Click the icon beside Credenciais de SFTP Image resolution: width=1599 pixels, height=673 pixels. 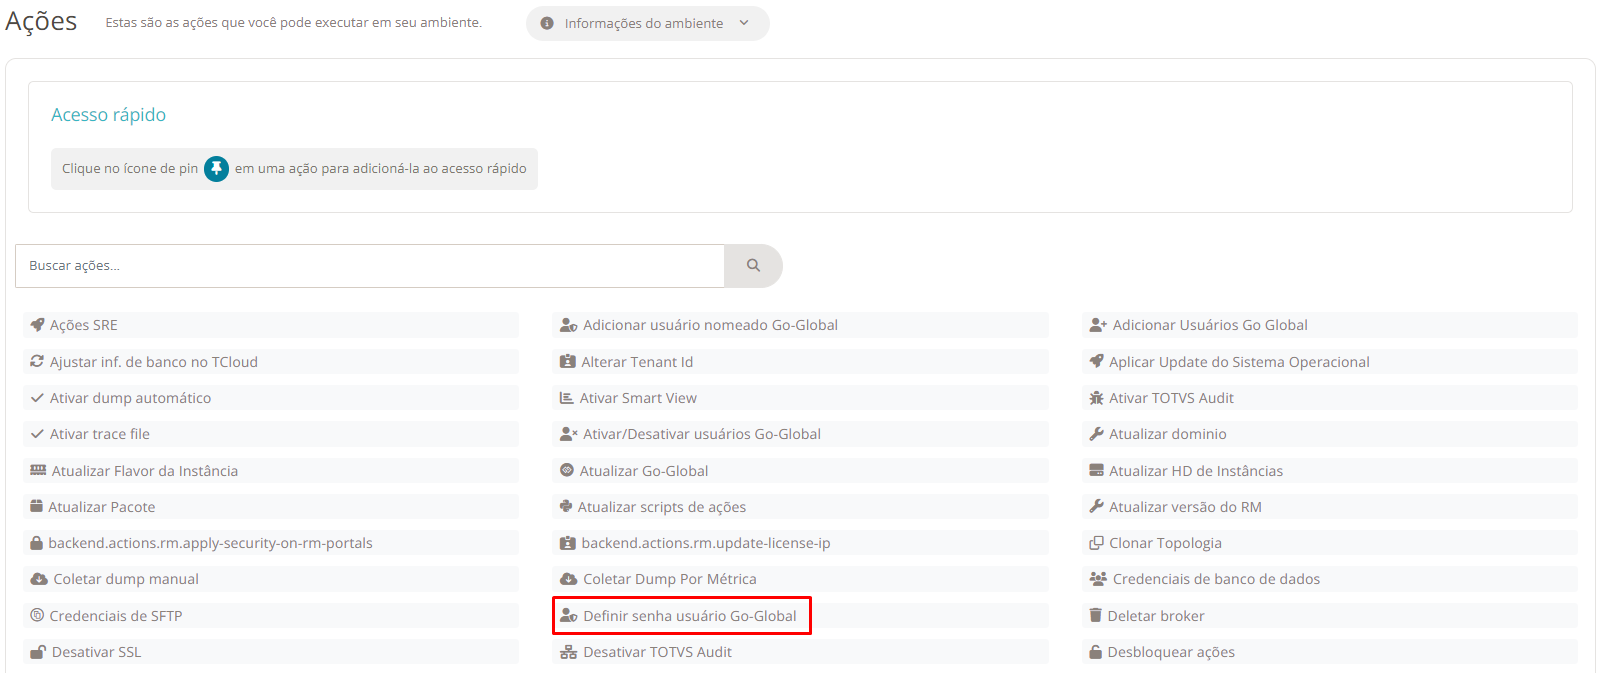(37, 615)
